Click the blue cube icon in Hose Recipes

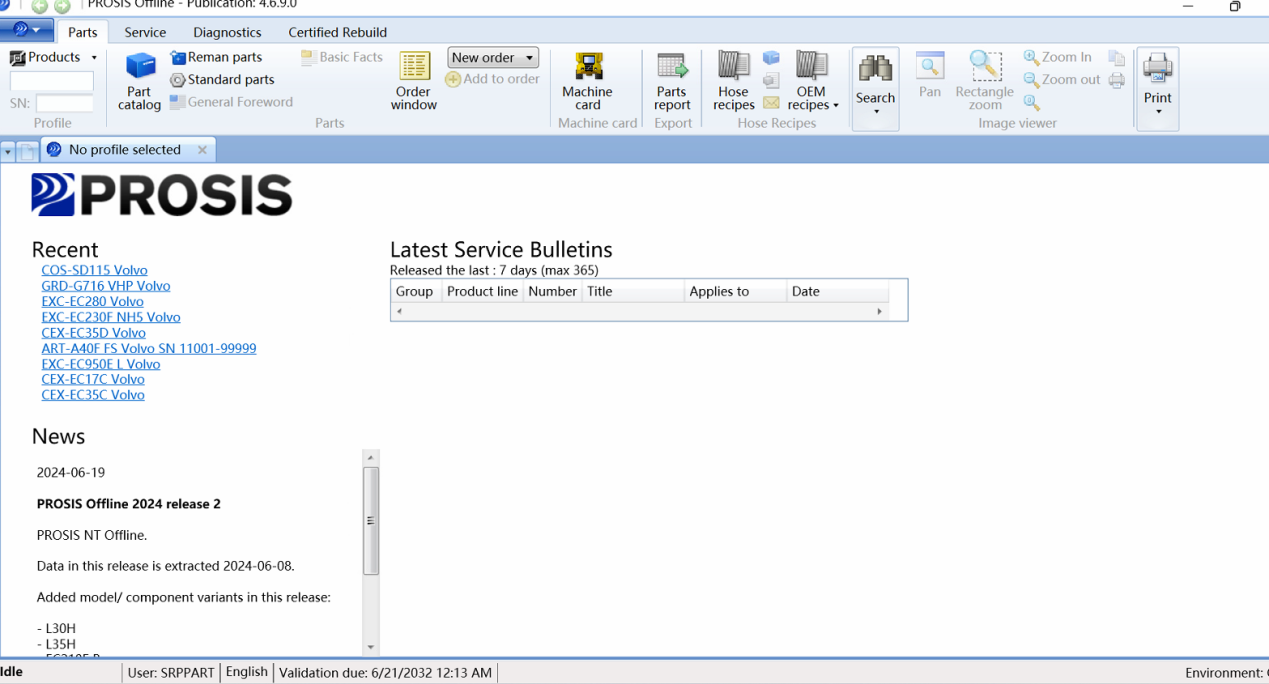[771, 58]
